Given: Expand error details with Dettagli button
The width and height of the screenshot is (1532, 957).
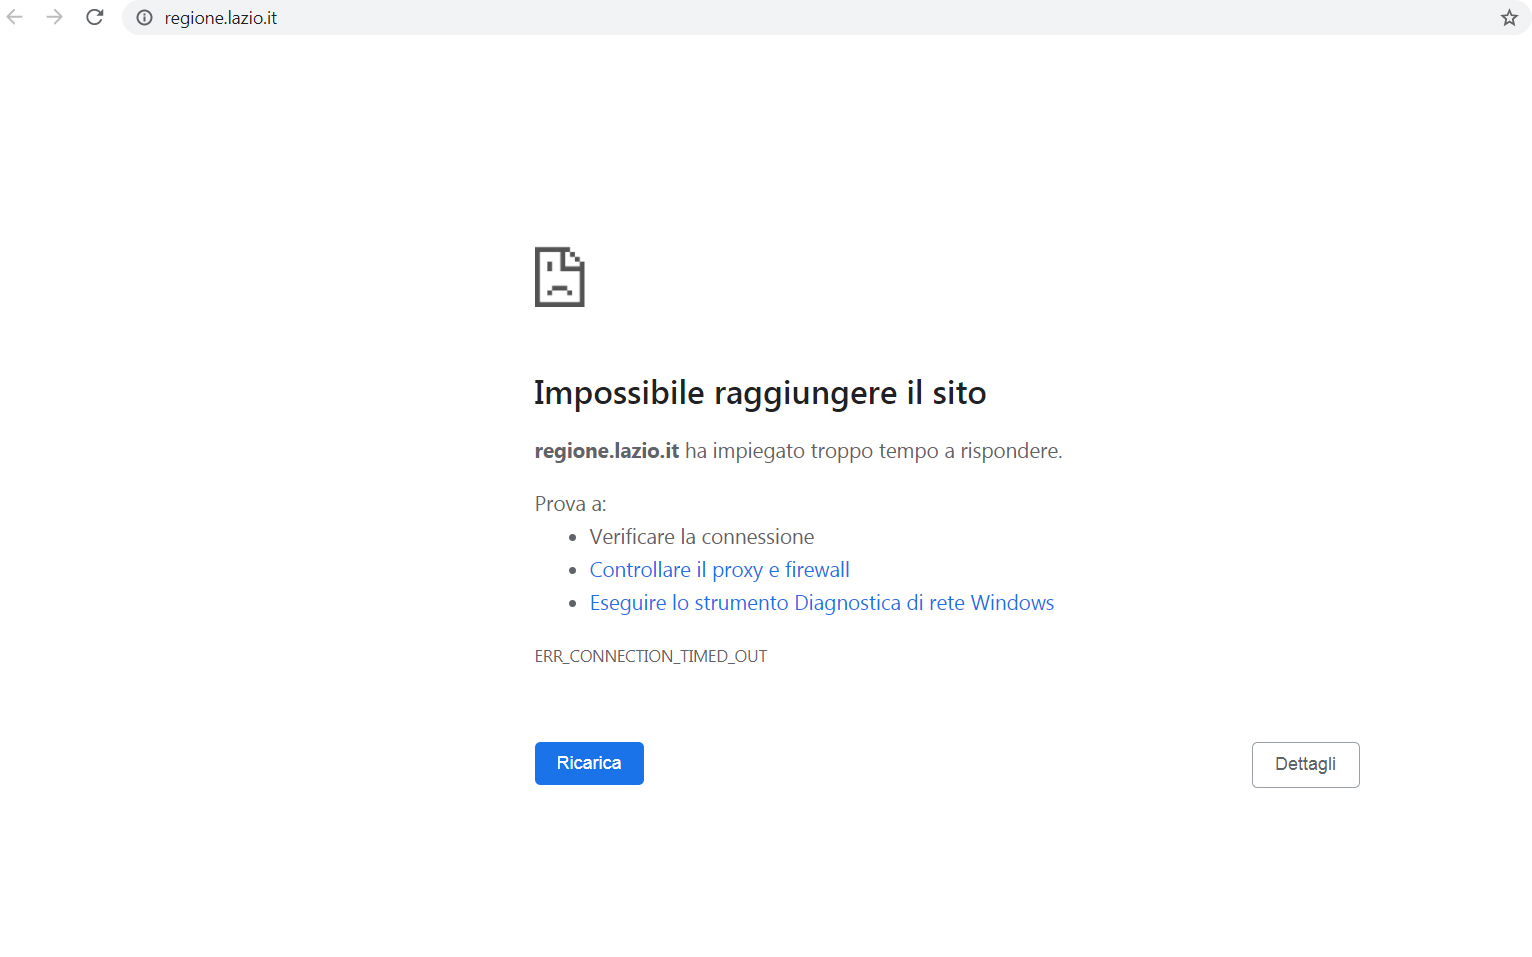Looking at the screenshot, I should pos(1305,765).
